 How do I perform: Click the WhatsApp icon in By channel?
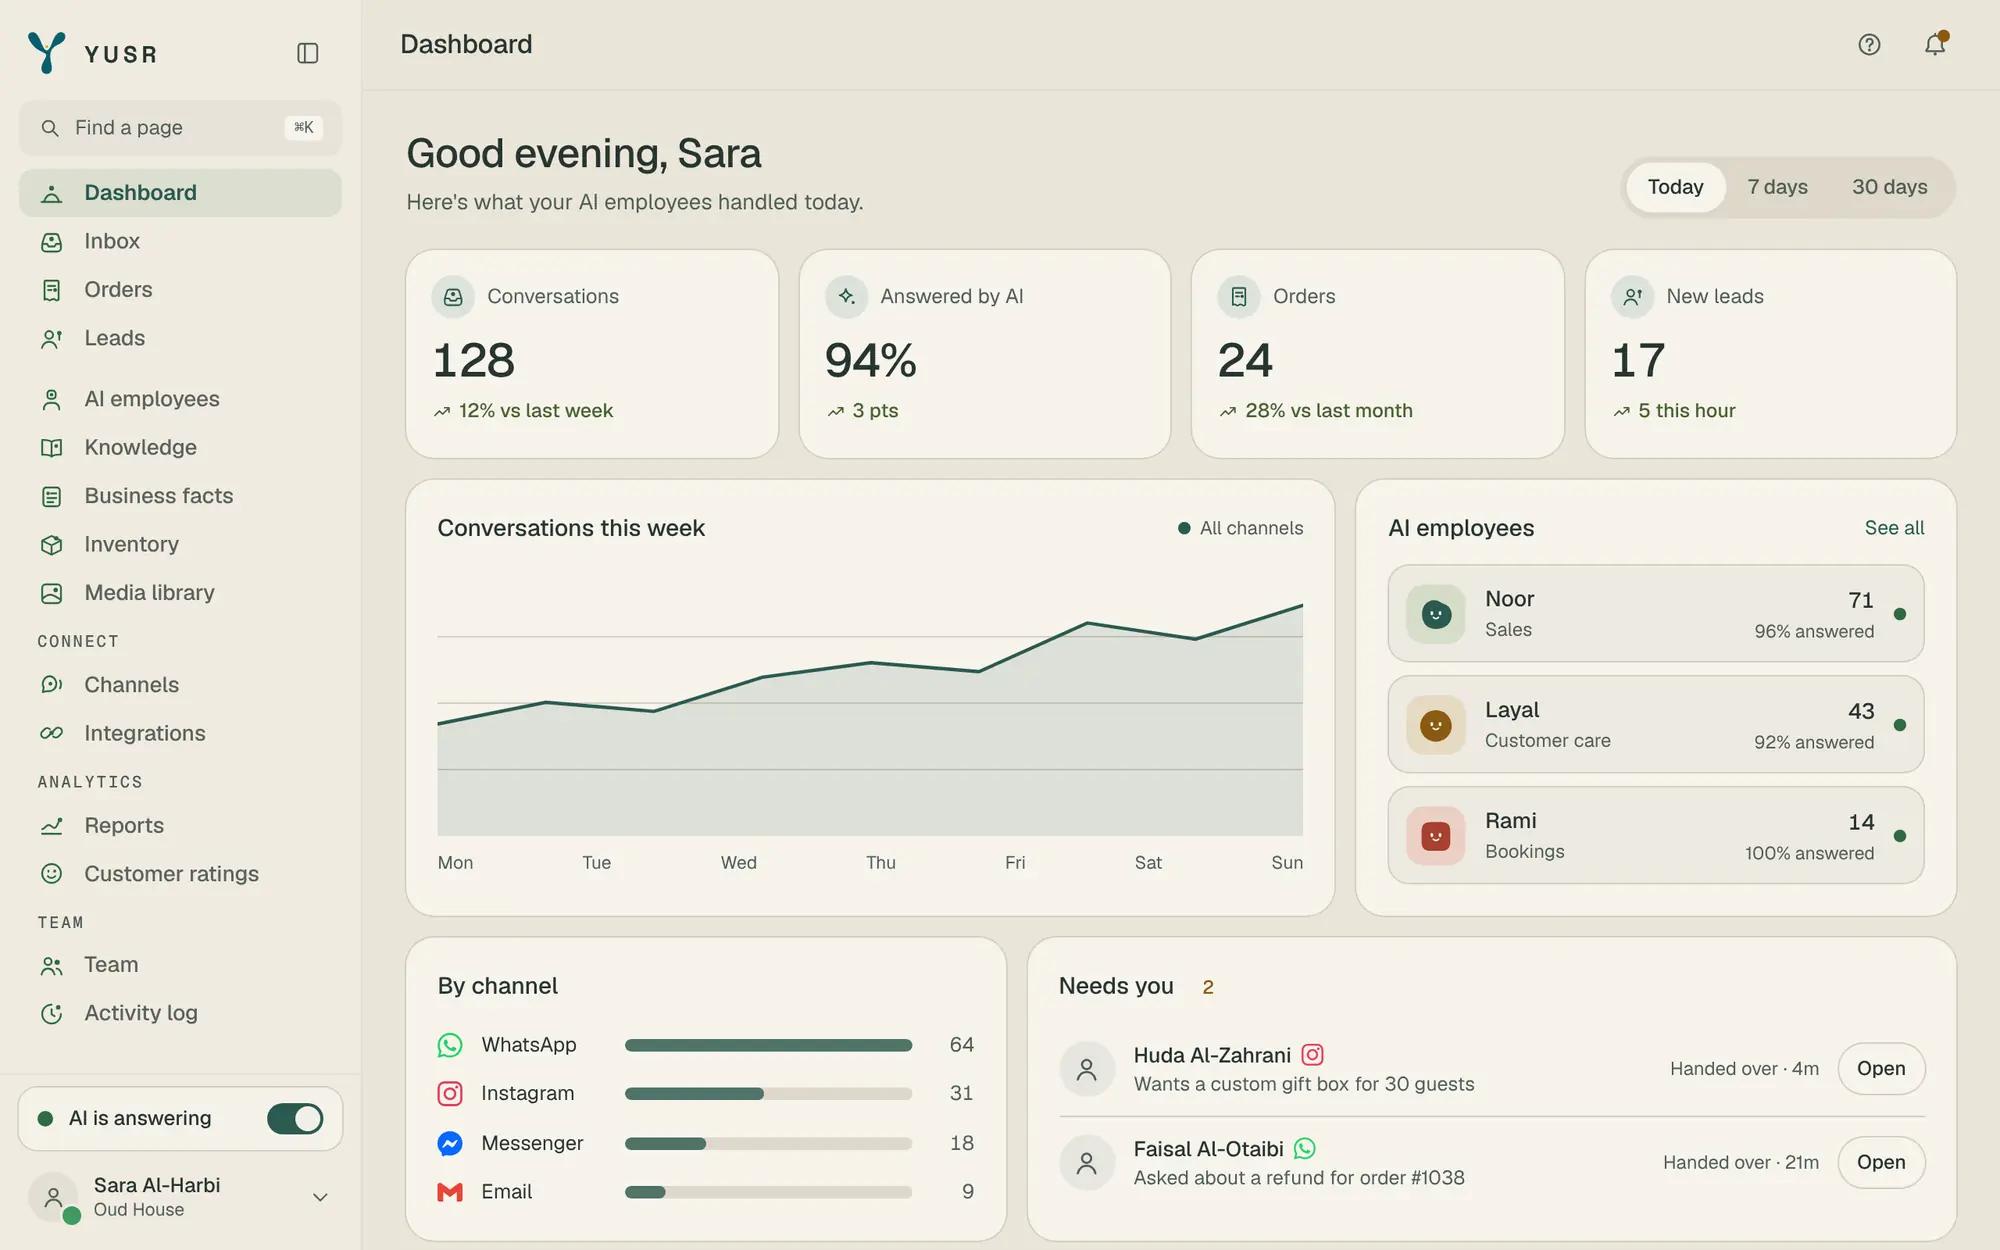click(x=450, y=1045)
